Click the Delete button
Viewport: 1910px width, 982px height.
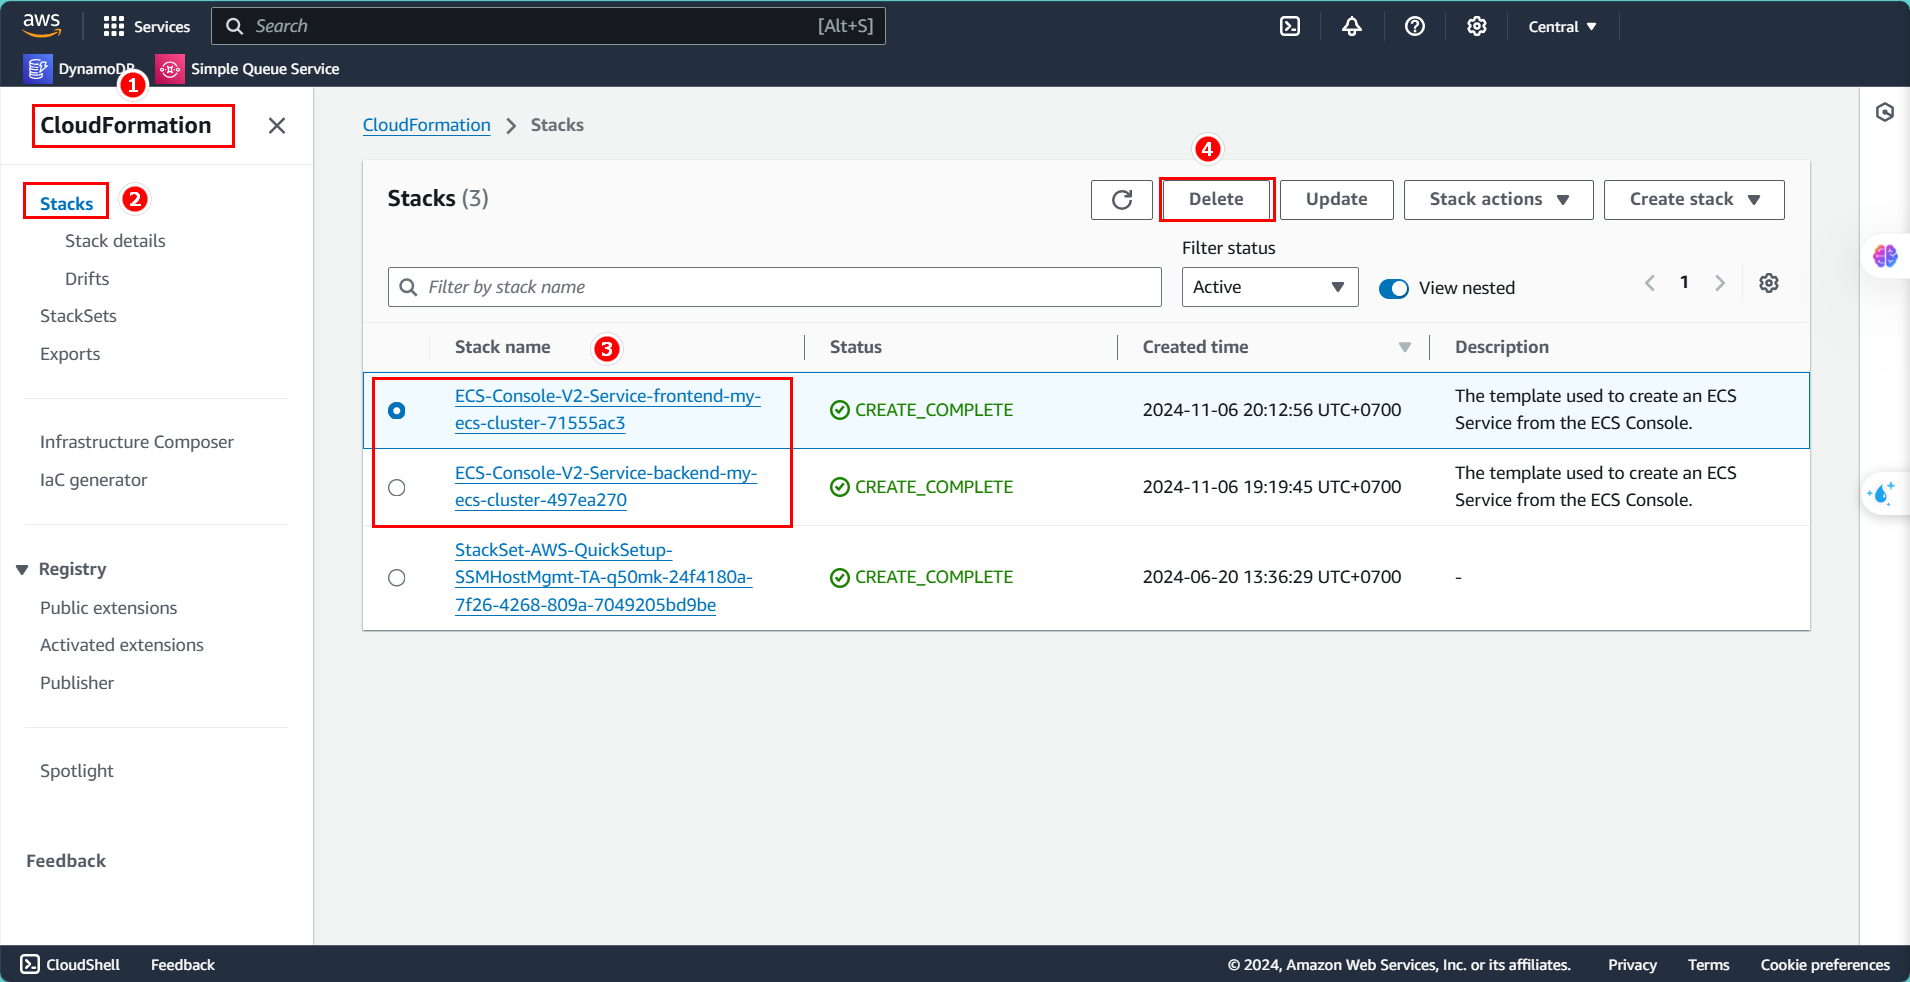(x=1216, y=199)
